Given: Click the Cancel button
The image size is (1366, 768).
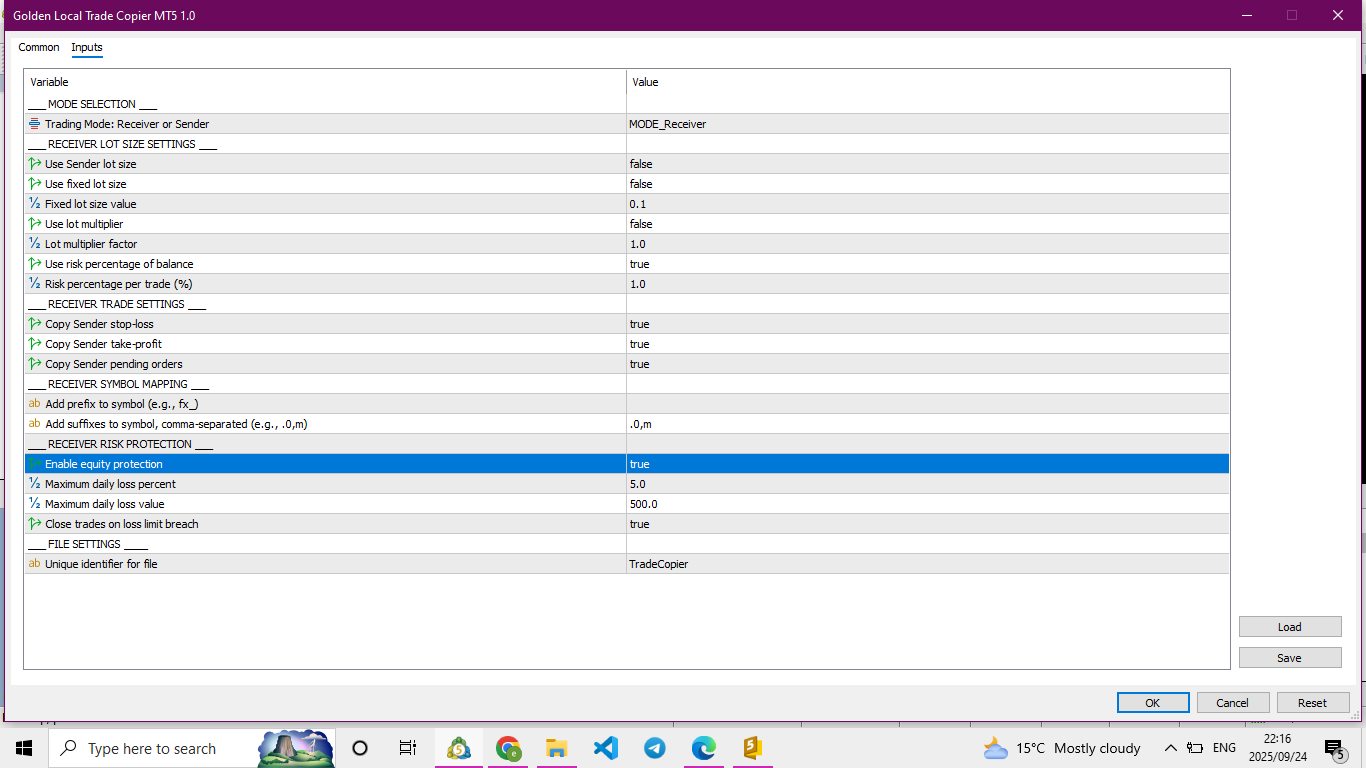Looking at the screenshot, I should [x=1233, y=703].
